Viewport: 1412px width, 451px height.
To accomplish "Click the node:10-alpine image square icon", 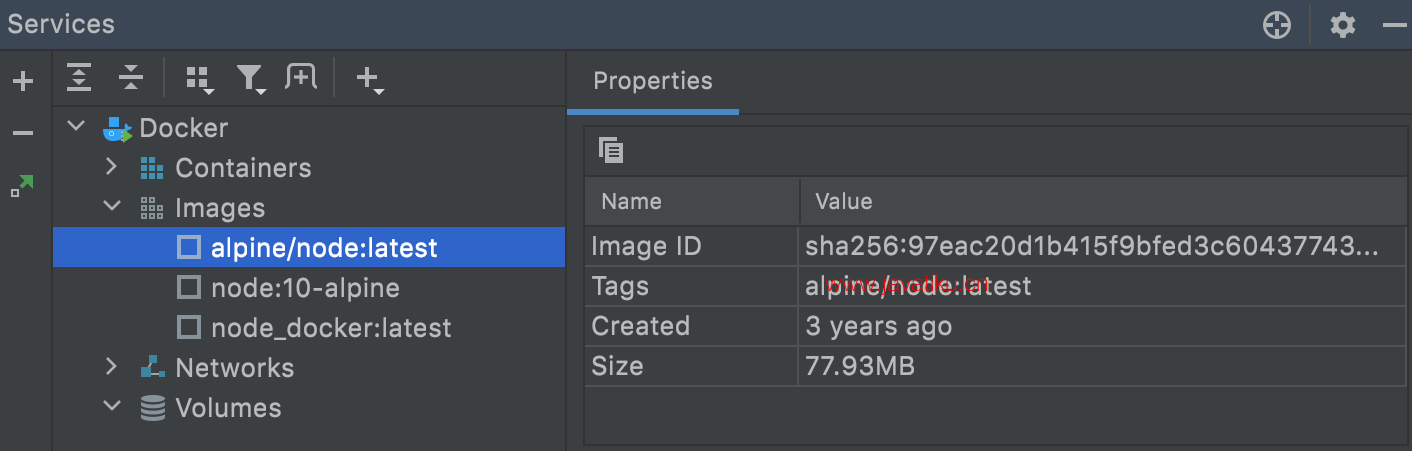I will (188, 288).
